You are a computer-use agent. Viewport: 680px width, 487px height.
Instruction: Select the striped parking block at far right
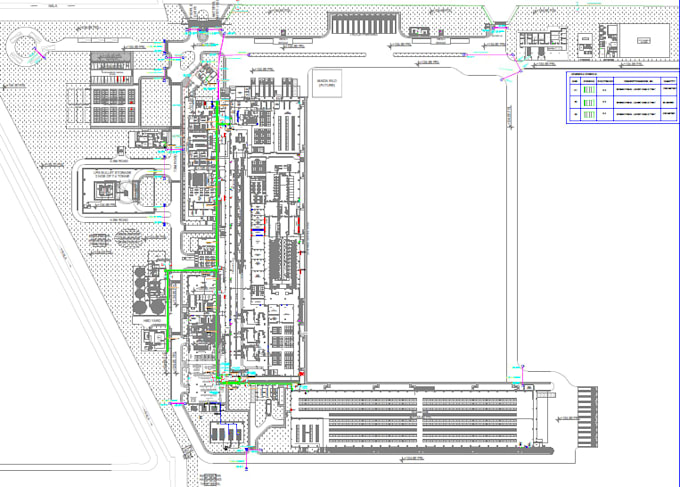(x=587, y=417)
